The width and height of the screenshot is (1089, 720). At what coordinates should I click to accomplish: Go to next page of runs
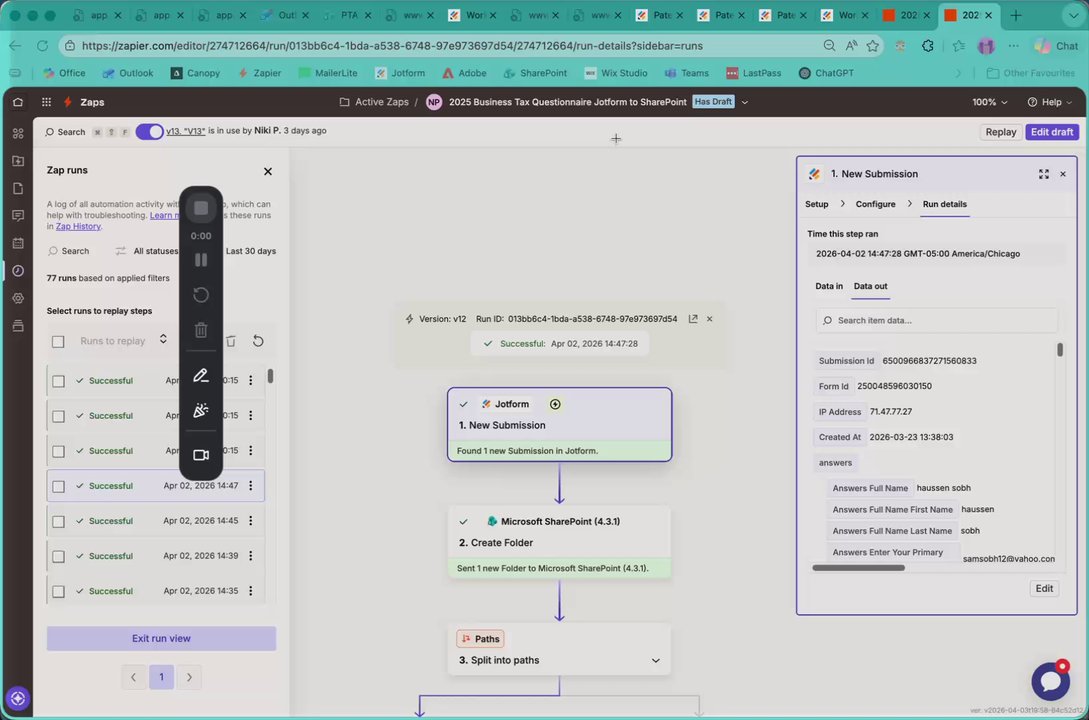point(189,677)
